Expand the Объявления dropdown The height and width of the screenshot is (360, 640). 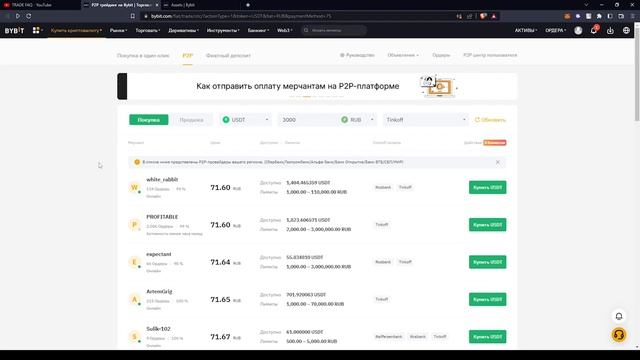click(x=403, y=55)
